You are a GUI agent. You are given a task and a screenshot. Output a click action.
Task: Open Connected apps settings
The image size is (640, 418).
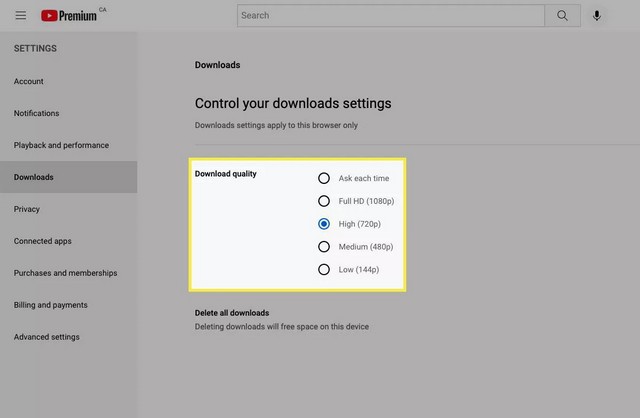tap(69, 241)
